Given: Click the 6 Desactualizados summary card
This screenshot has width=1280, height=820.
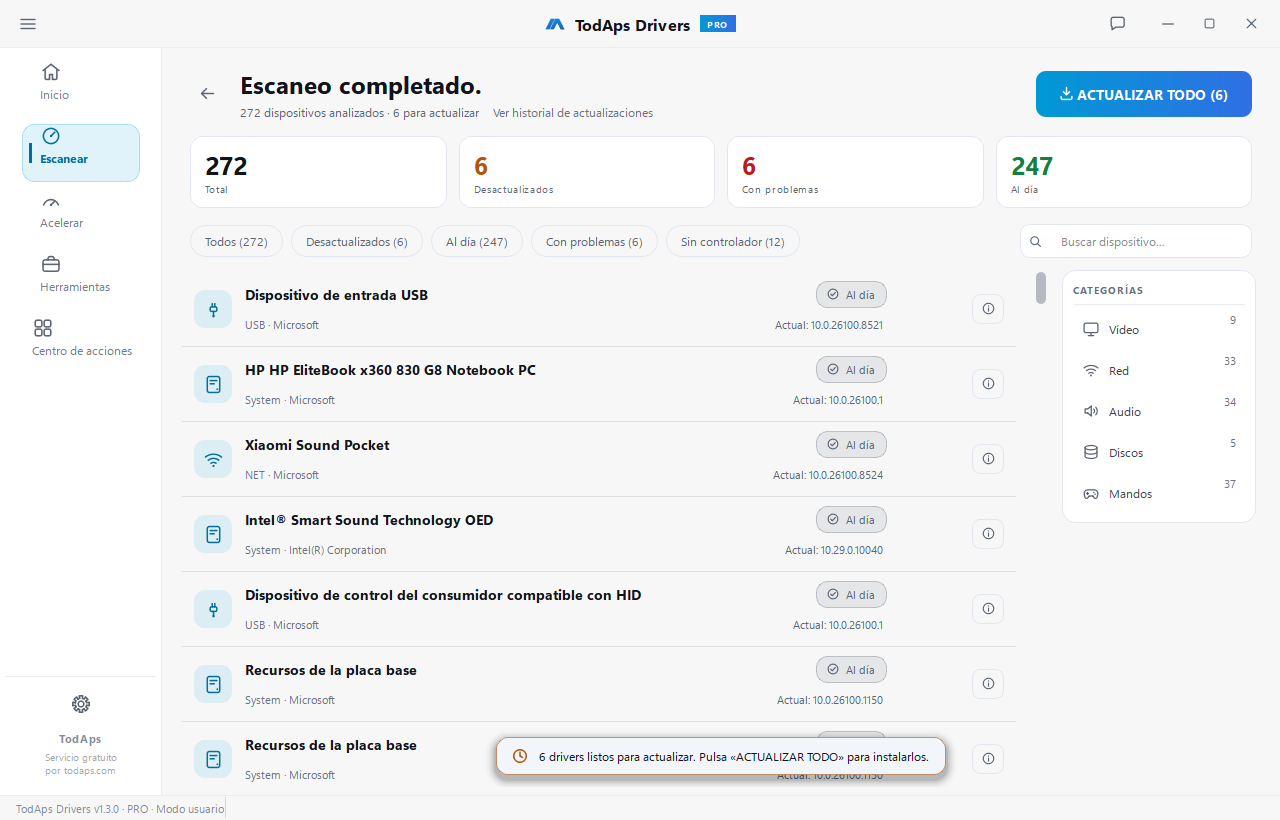Looking at the screenshot, I should 587,172.
